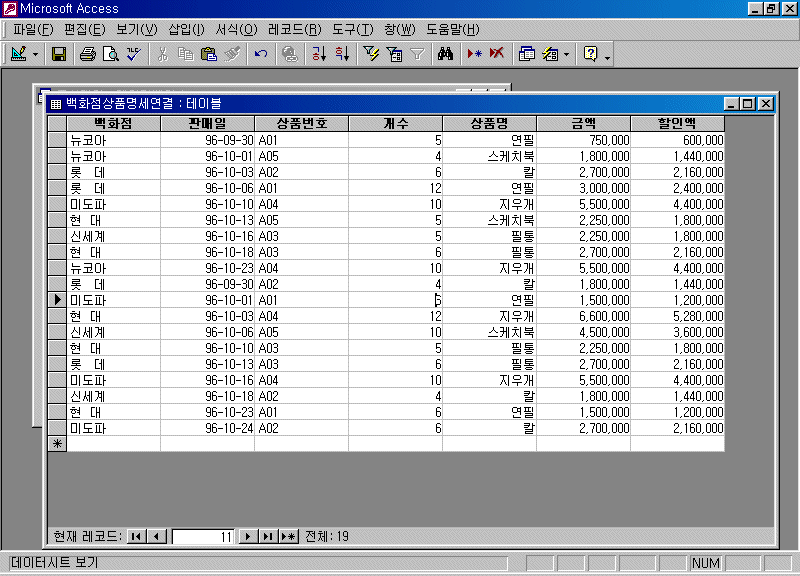Go to the next record navigation button
Screen dimensions: 800x576
pyautogui.click(x=248, y=536)
